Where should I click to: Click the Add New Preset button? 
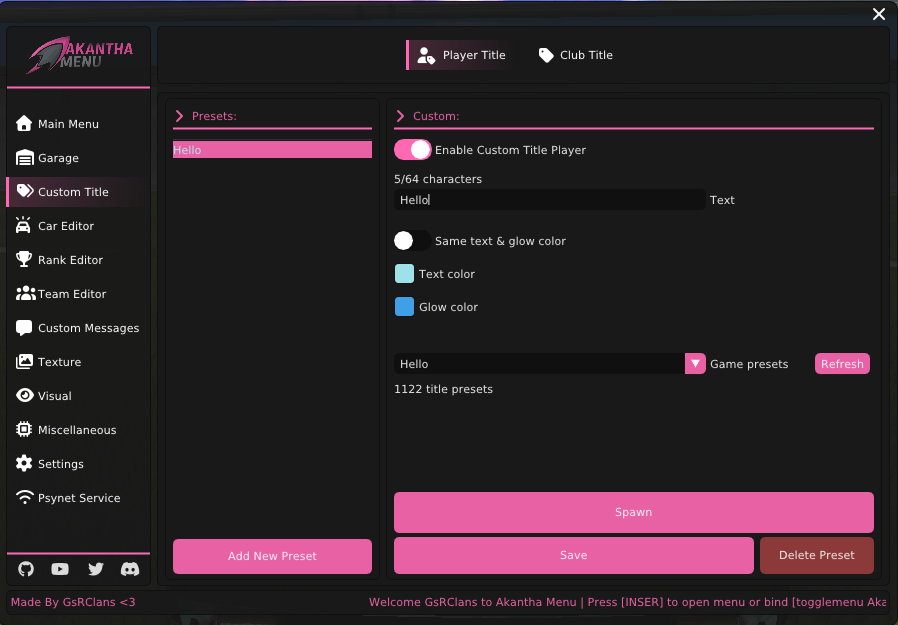coord(272,556)
